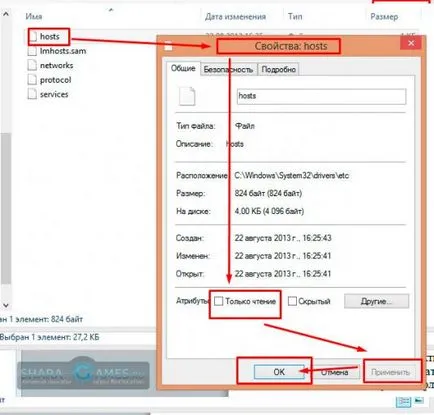Click the properties dialog title bar icon
The width and height of the screenshot is (434, 415).
tap(168, 46)
